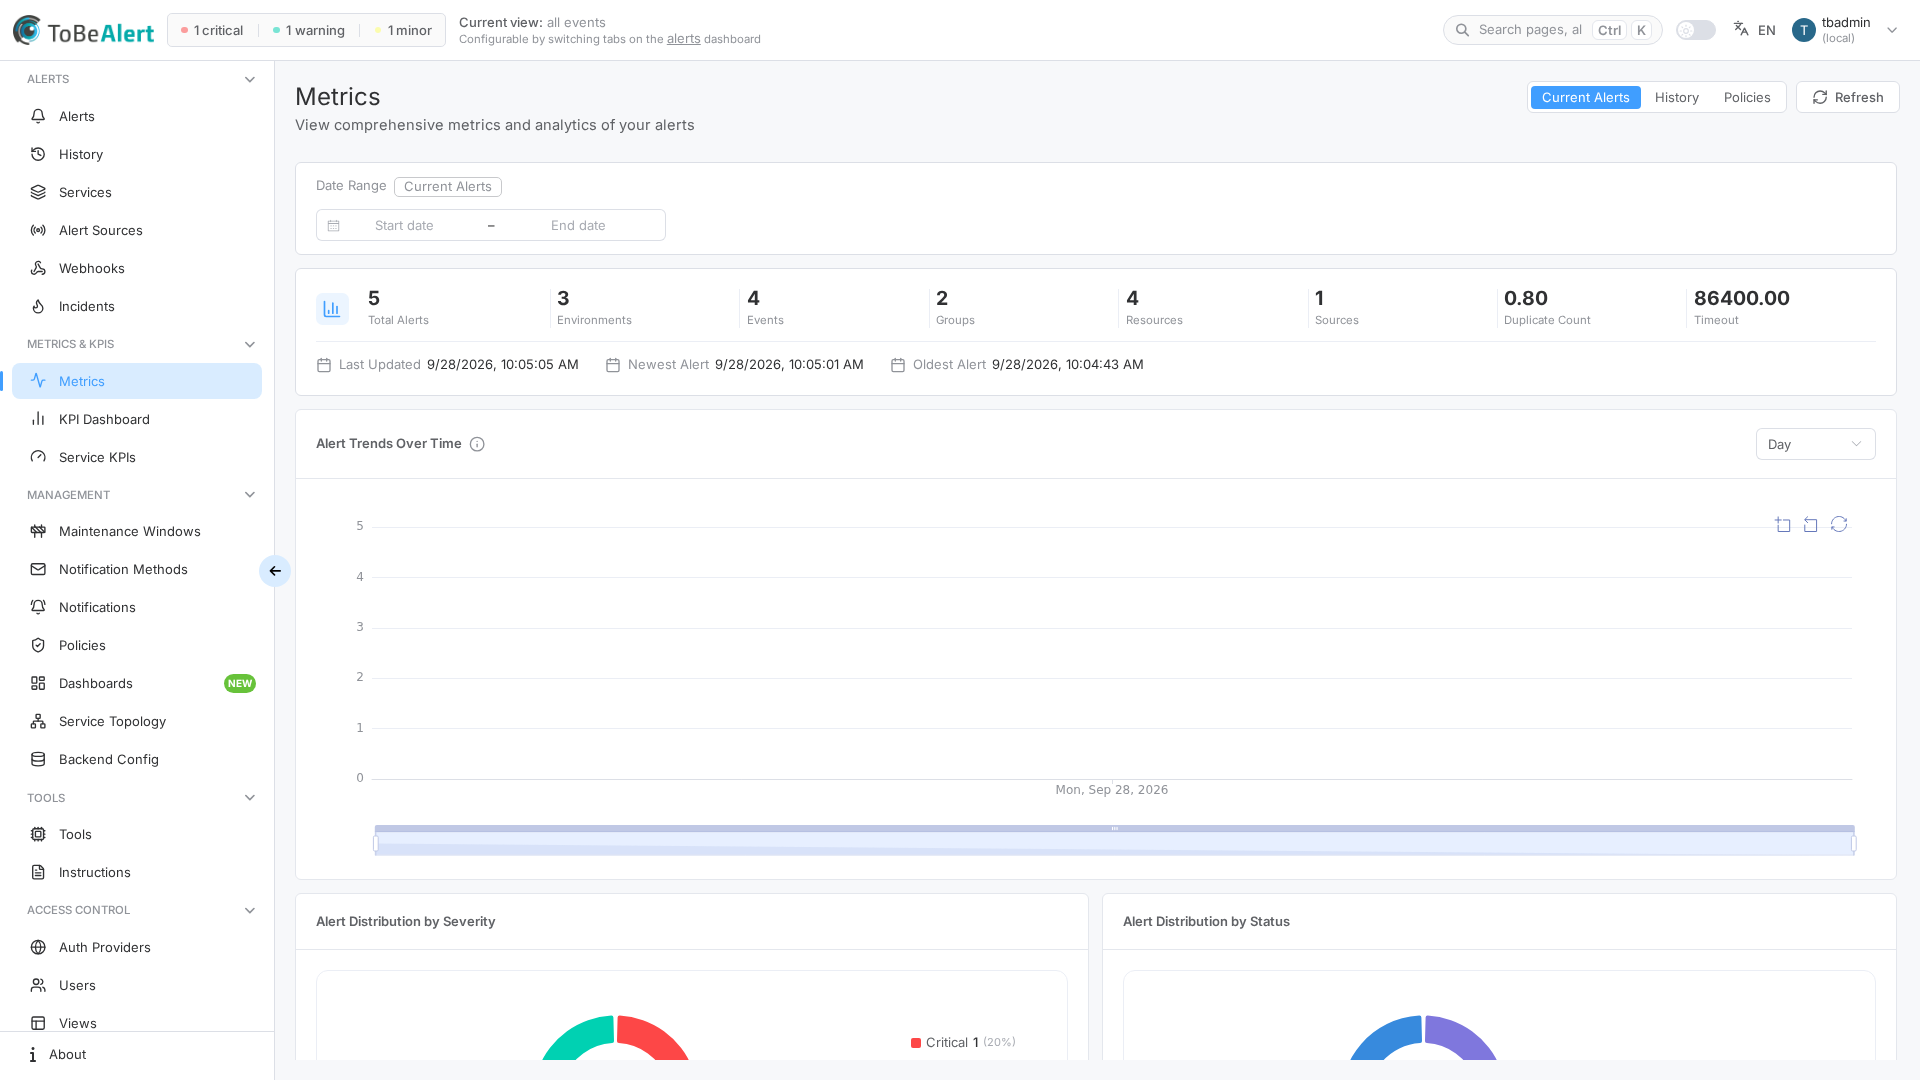Open the EN language selector
1920x1080 pixels.
[1755, 30]
